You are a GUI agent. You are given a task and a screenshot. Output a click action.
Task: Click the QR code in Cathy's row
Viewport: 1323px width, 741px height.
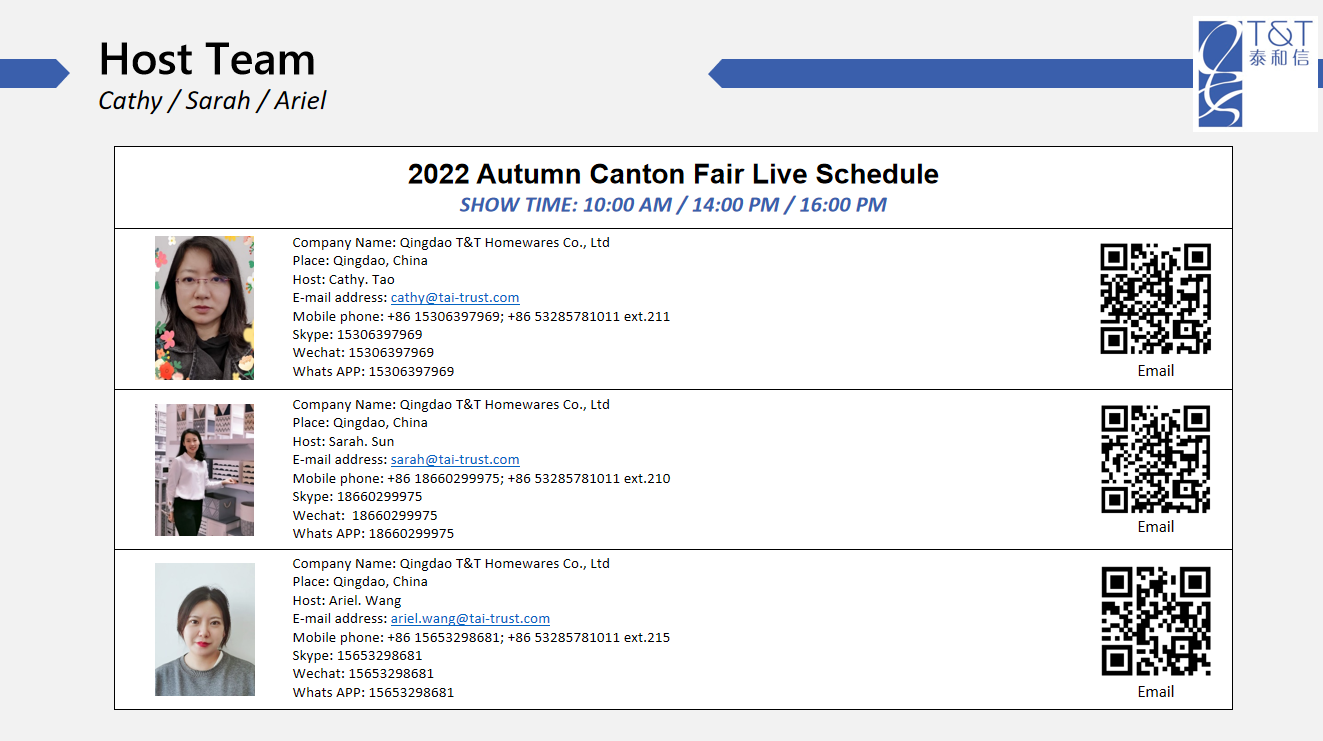1155,298
